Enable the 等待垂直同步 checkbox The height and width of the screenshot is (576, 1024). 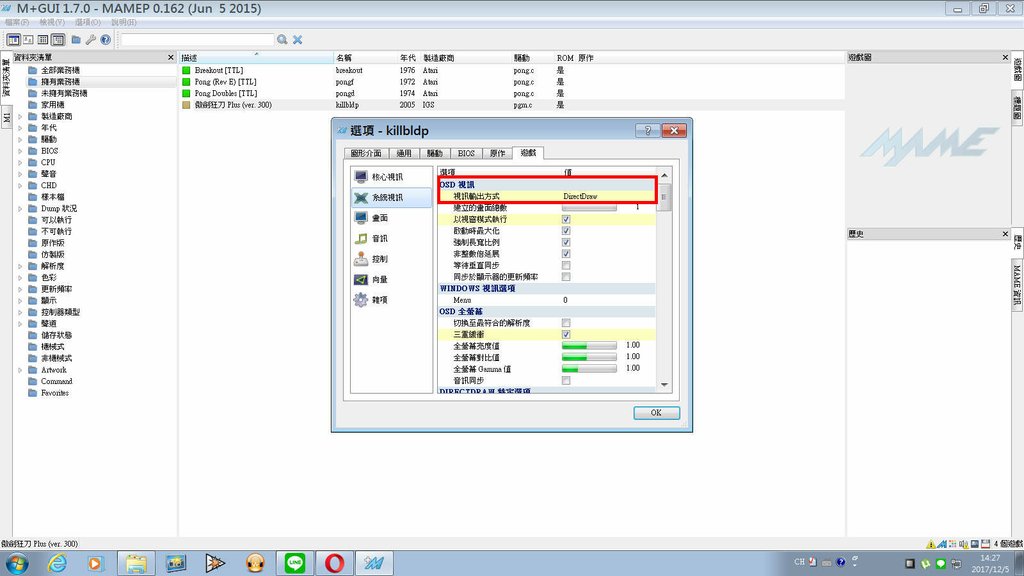(566, 265)
